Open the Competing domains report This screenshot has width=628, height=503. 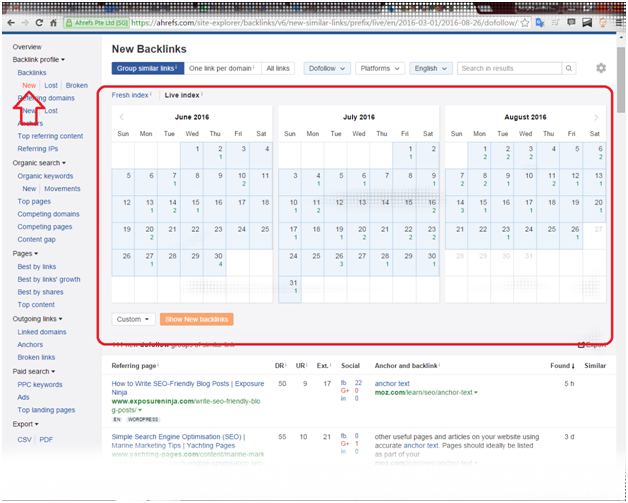[x=48, y=214]
